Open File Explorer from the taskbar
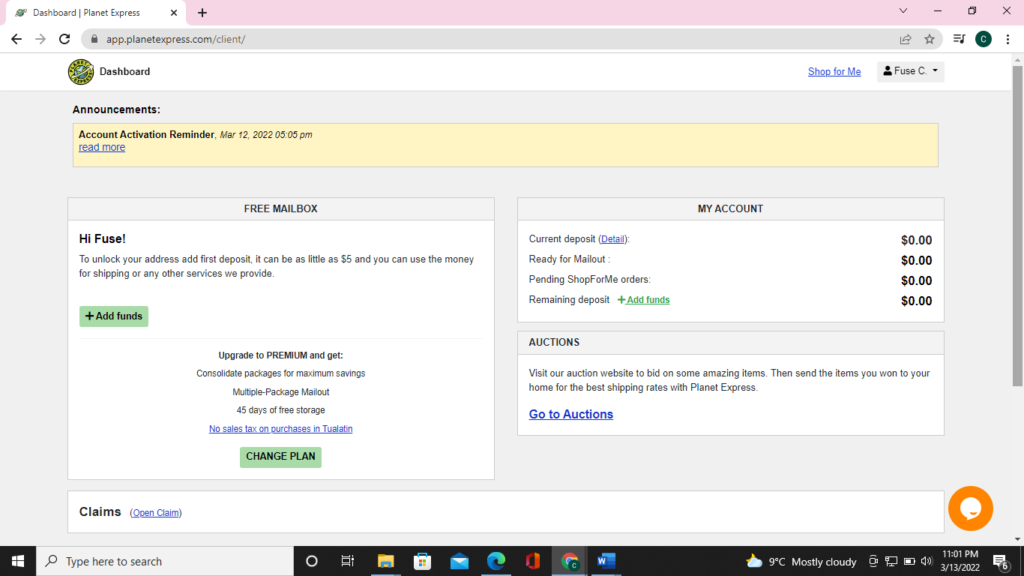The height and width of the screenshot is (576, 1024). point(385,561)
